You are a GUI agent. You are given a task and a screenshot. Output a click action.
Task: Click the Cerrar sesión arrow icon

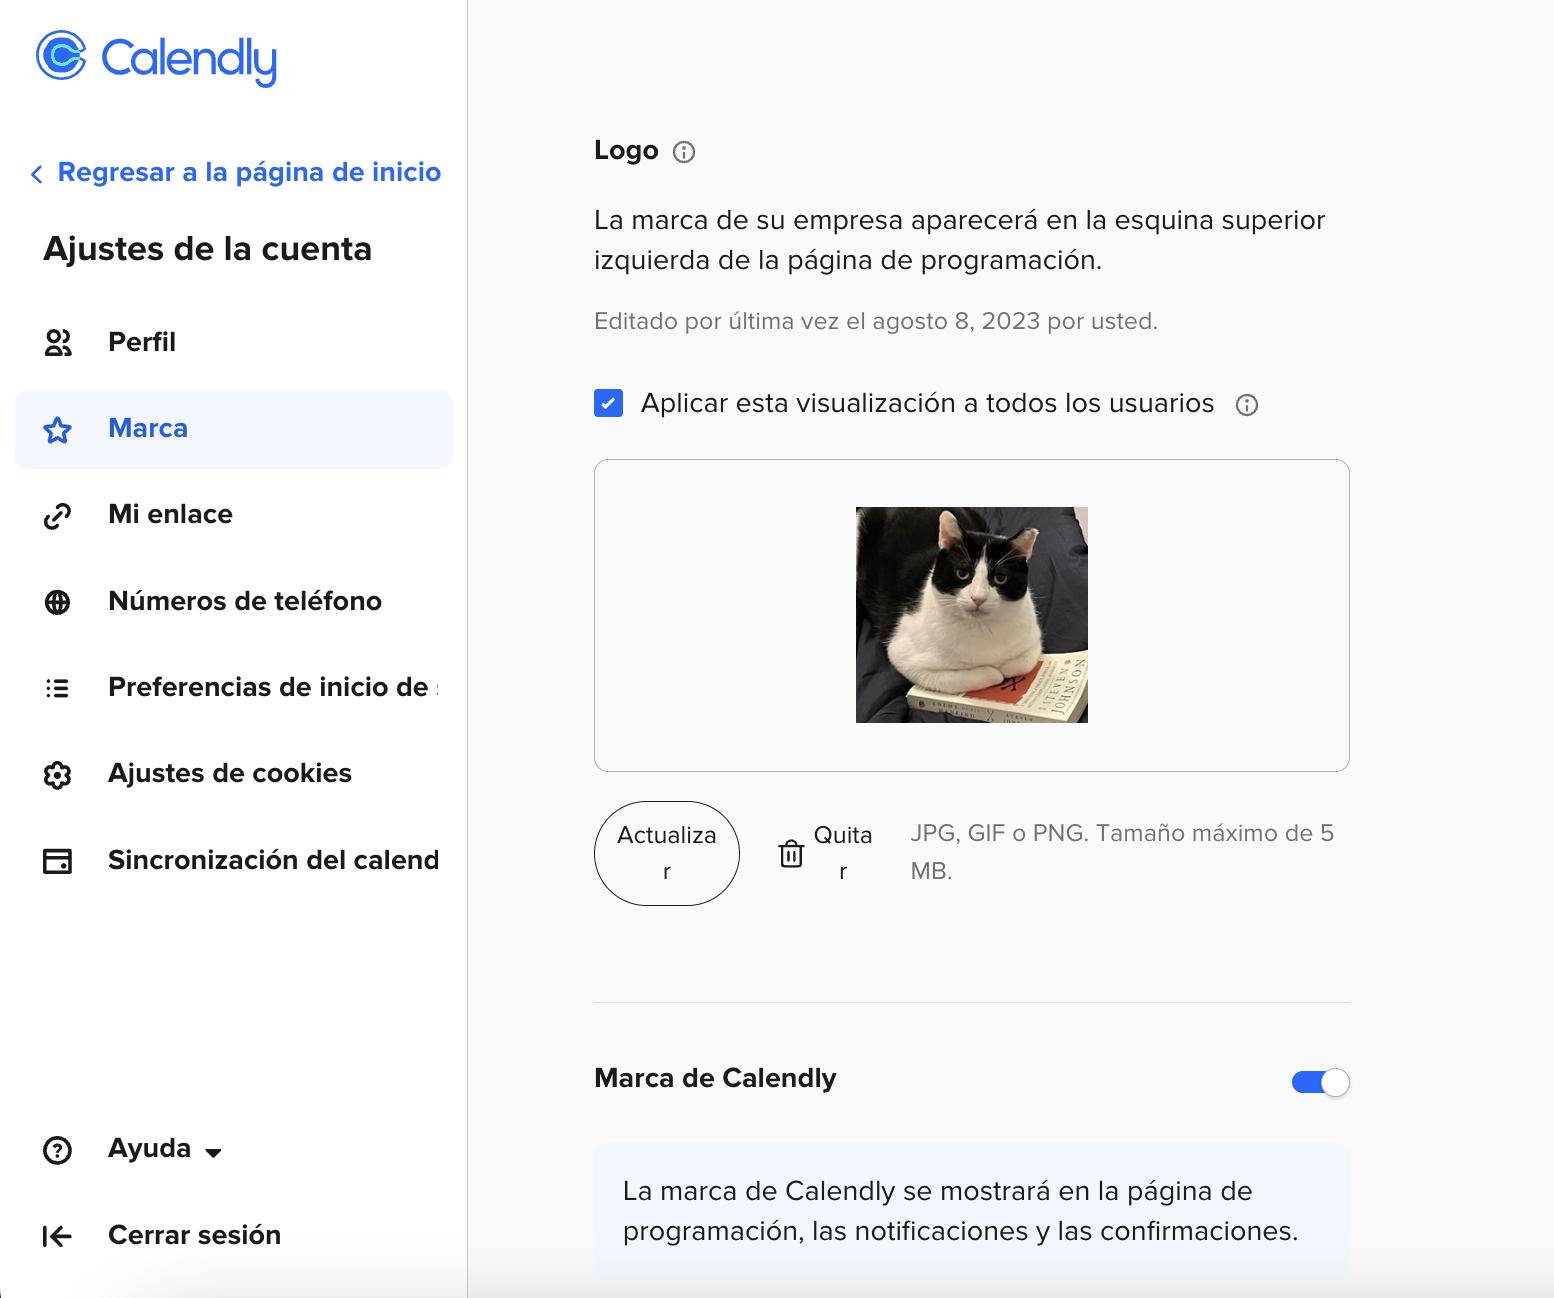[x=58, y=1237]
